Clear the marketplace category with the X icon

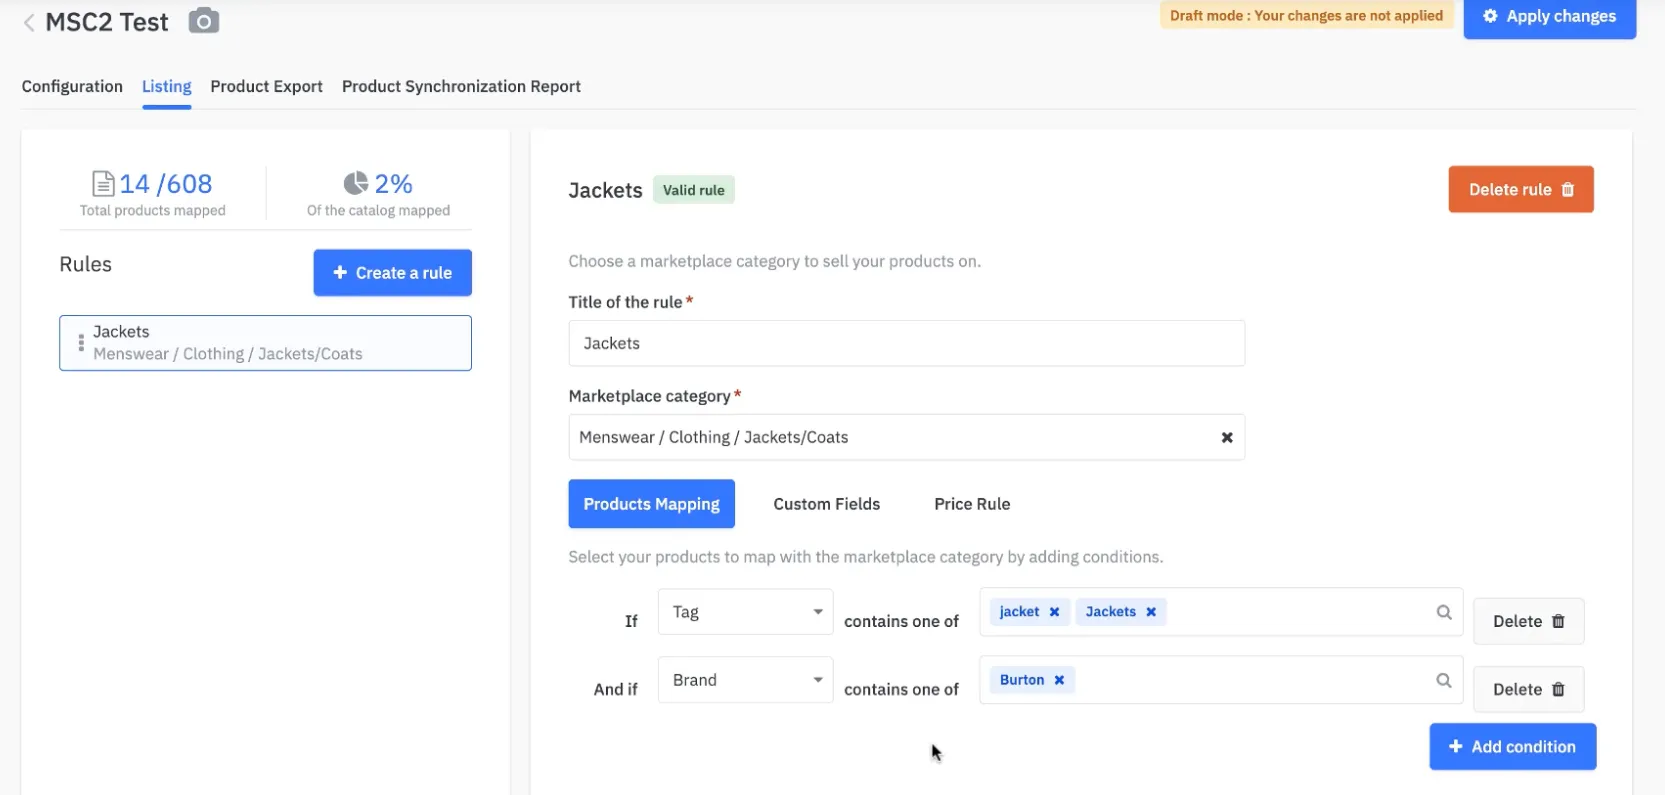point(1227,437)
